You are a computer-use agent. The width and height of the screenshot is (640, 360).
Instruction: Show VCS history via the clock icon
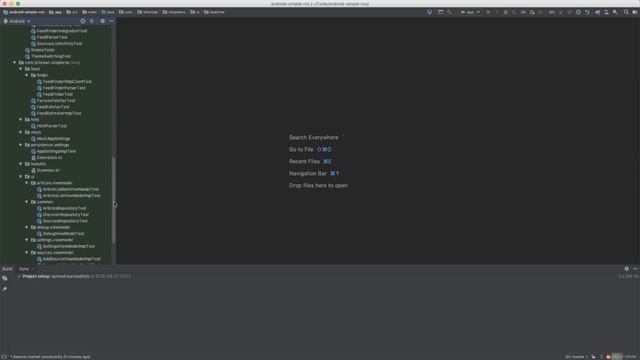[x=578, y=12]
